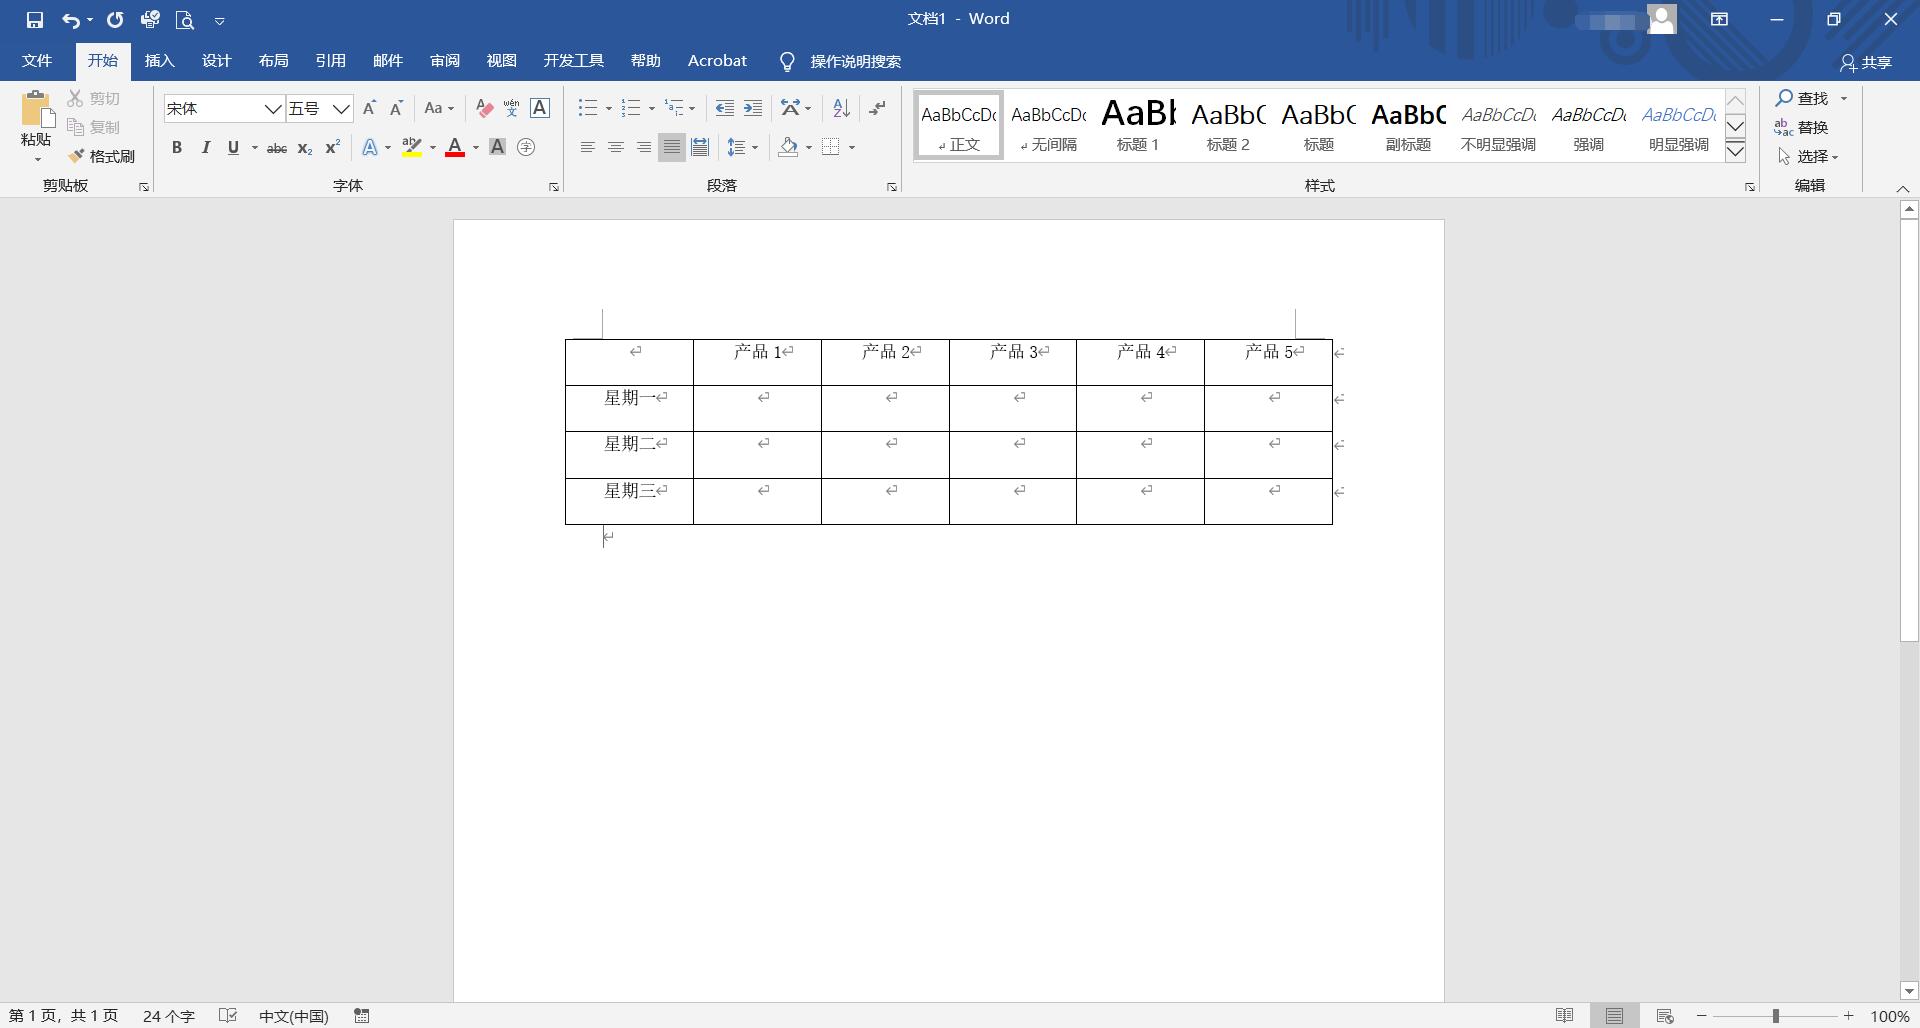Switch to the Insert (插入) tab
This screenshot has width=1920, height=1028.
(x=159, y=61)
